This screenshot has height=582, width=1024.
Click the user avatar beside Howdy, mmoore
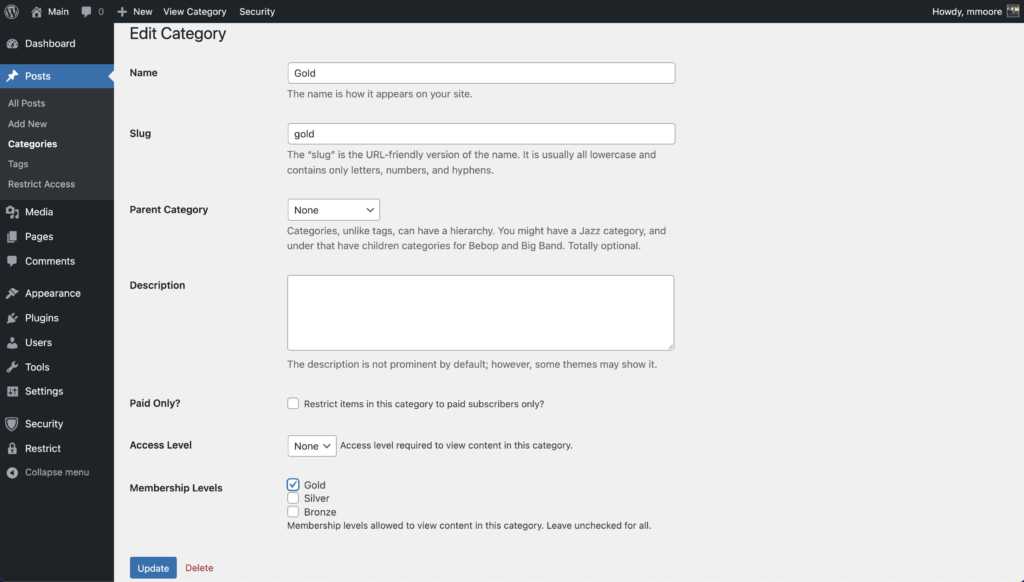coord(1013,11)
